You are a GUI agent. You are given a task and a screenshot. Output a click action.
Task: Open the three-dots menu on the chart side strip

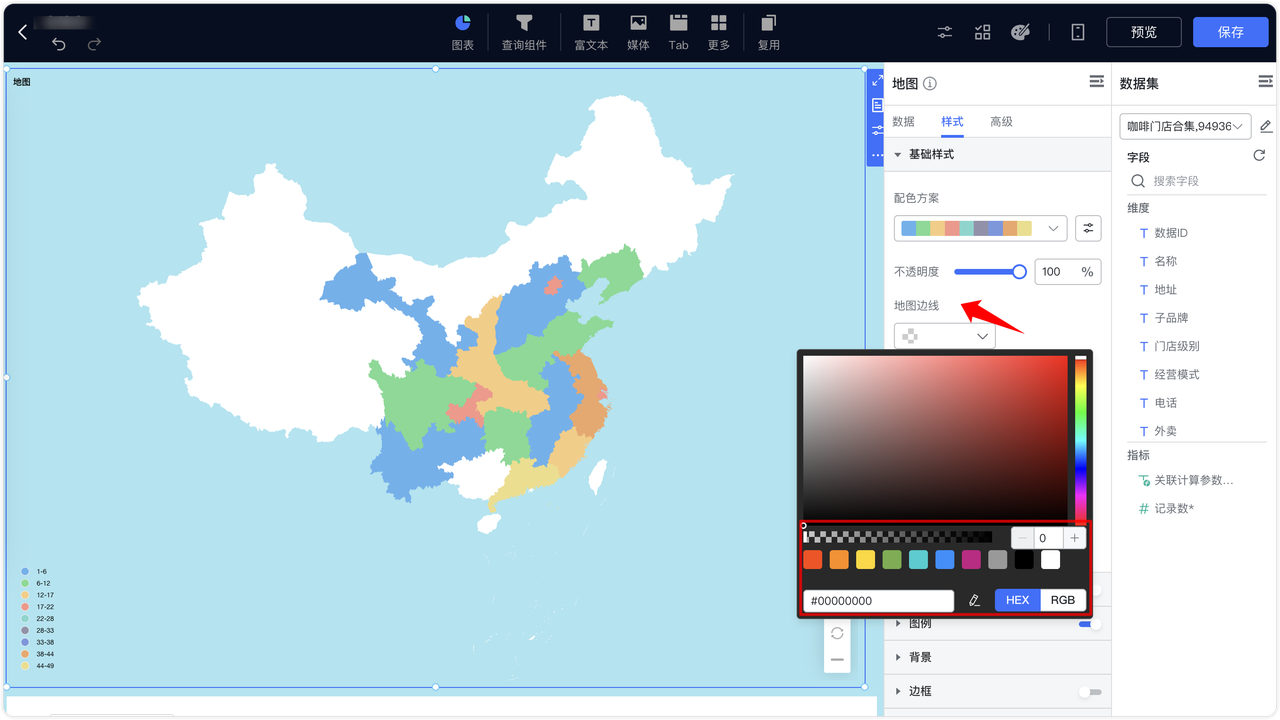[877, 155]
